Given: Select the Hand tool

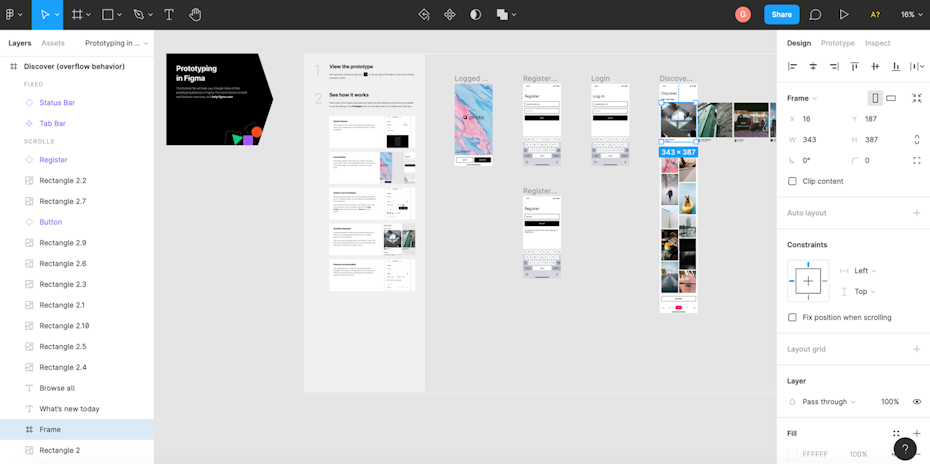Looking at the screenshot, I should (x=196, y=15).
